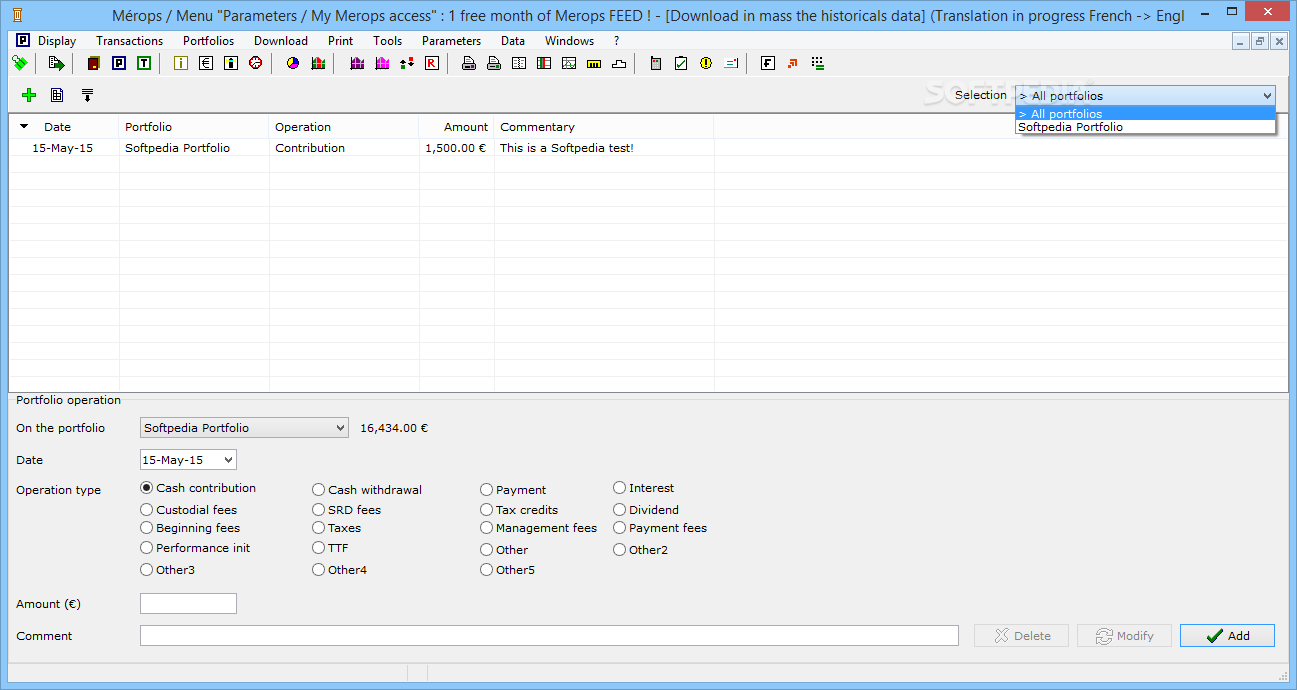Click the euro symbol toolbar icon

pos(206,63)
